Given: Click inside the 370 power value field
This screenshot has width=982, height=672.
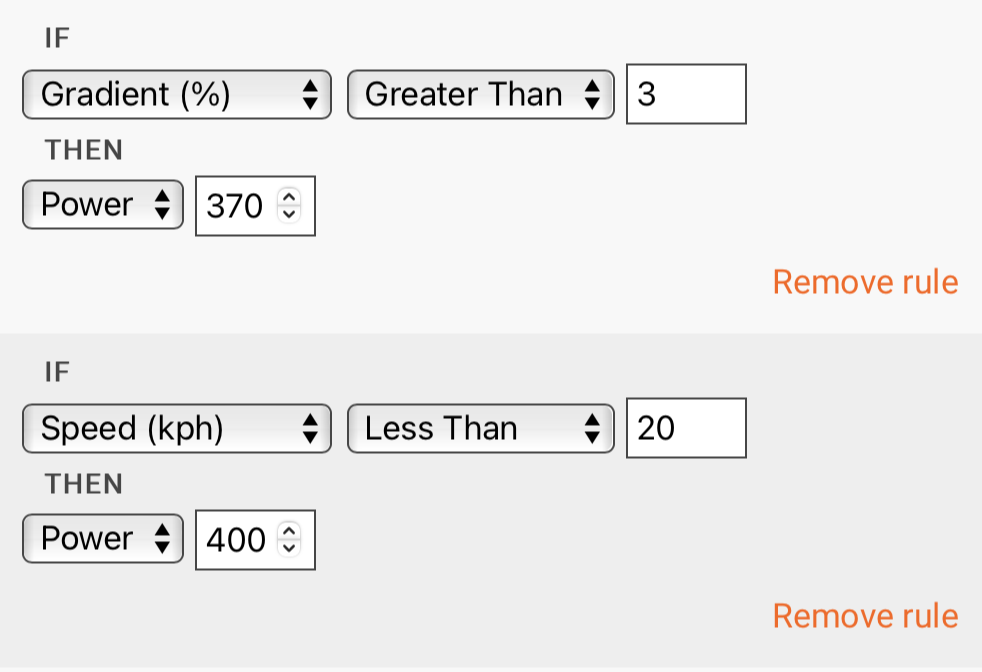Looking at the screenshot, I should click(235, 207).
